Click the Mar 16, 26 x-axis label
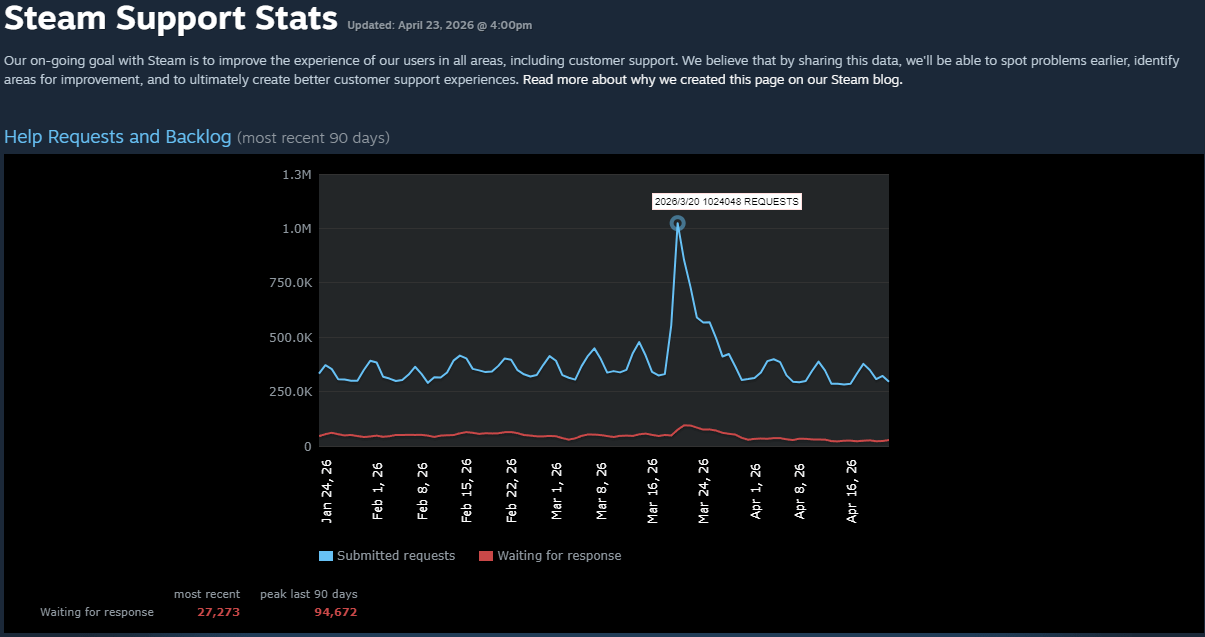Image resolution: width=1205 pixels, height=637 pixels. click(653, 491)
